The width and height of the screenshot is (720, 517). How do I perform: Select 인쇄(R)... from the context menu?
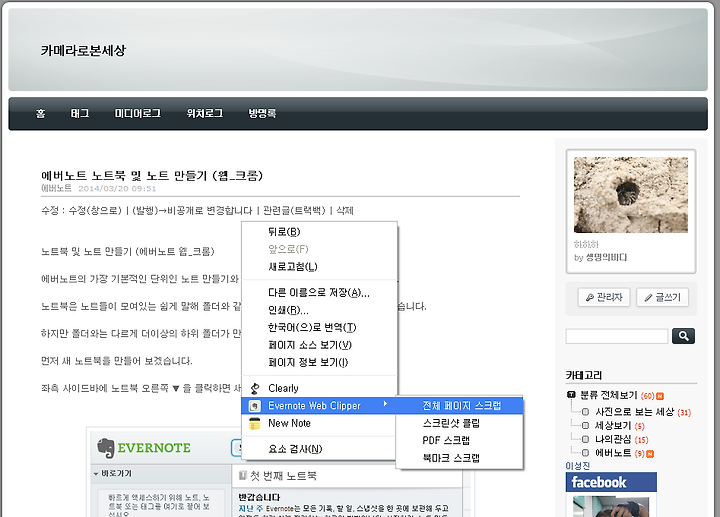(319, 310)
